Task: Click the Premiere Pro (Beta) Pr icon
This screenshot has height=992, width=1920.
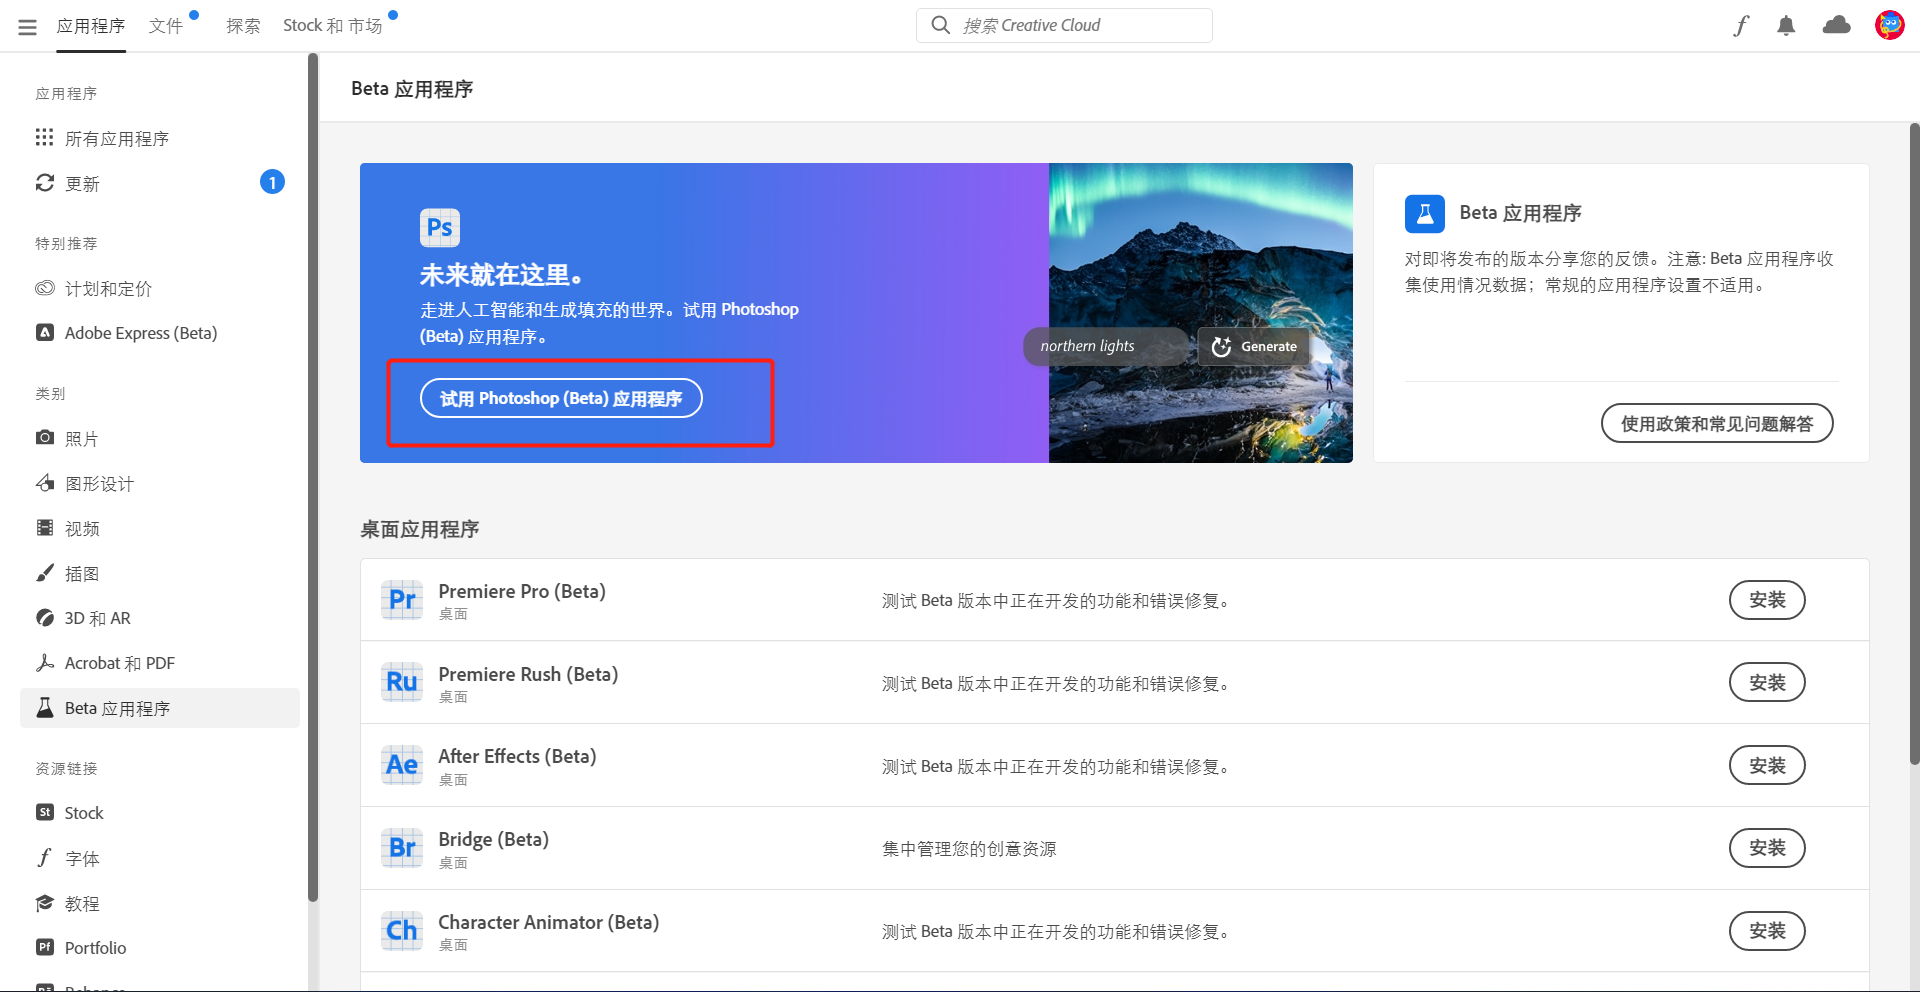Action: pos(402,599)
